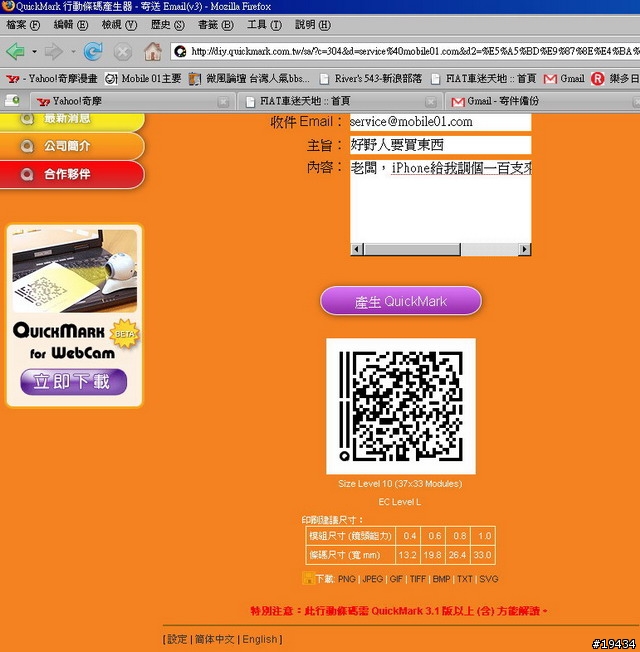Open the 檔案 (F) menu

[x=23, y=25]
